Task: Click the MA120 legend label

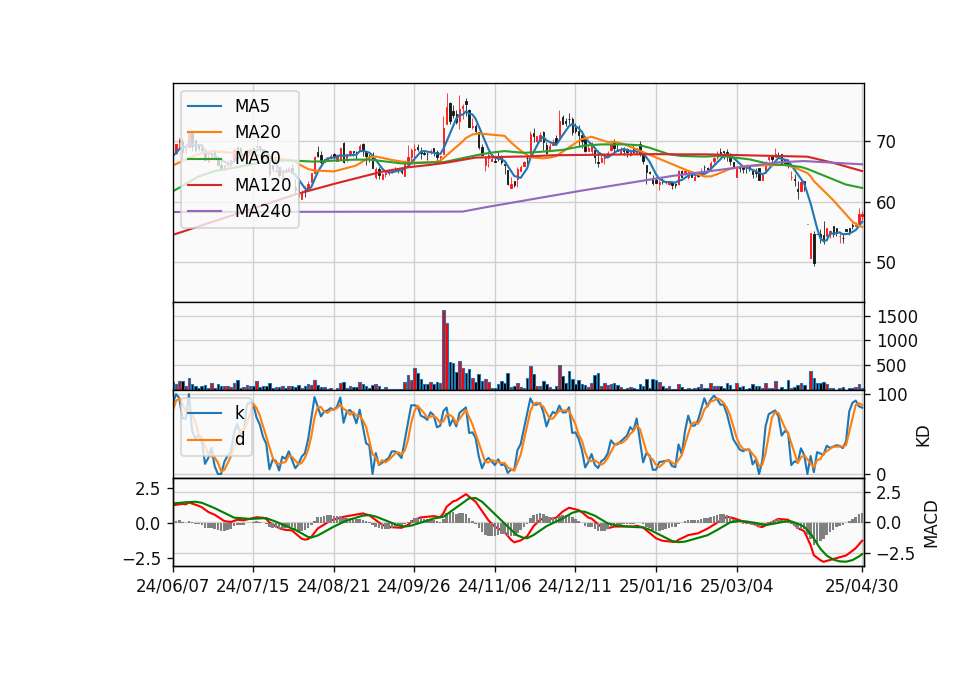Action: 263,185
